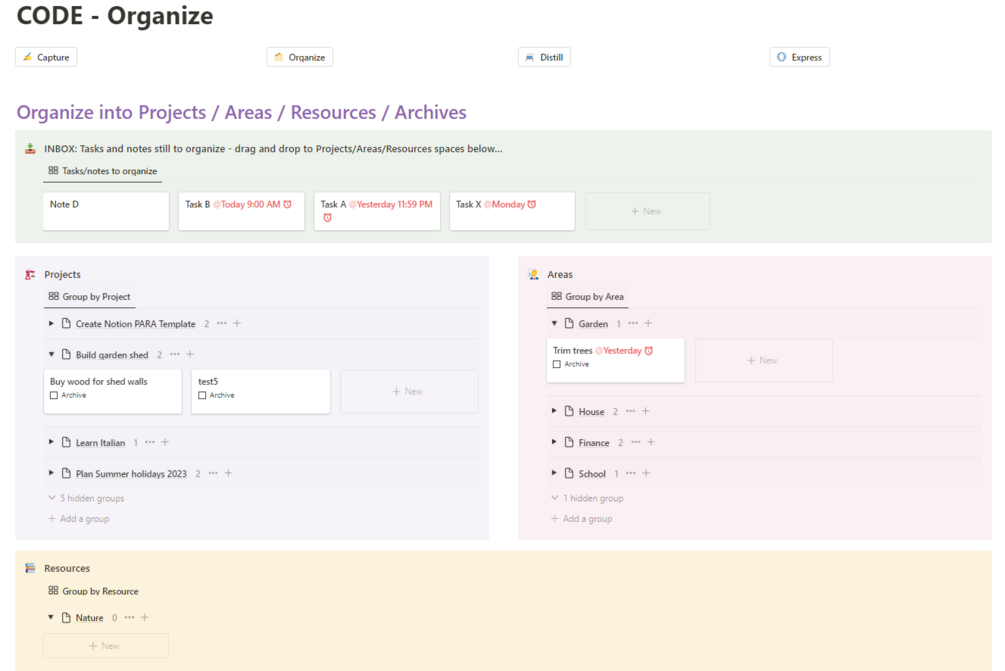Open the three-dot menu for Learn Italian group
This screenshot has width=1005, height=671.
pyautogui.click(x=150, y=443)
